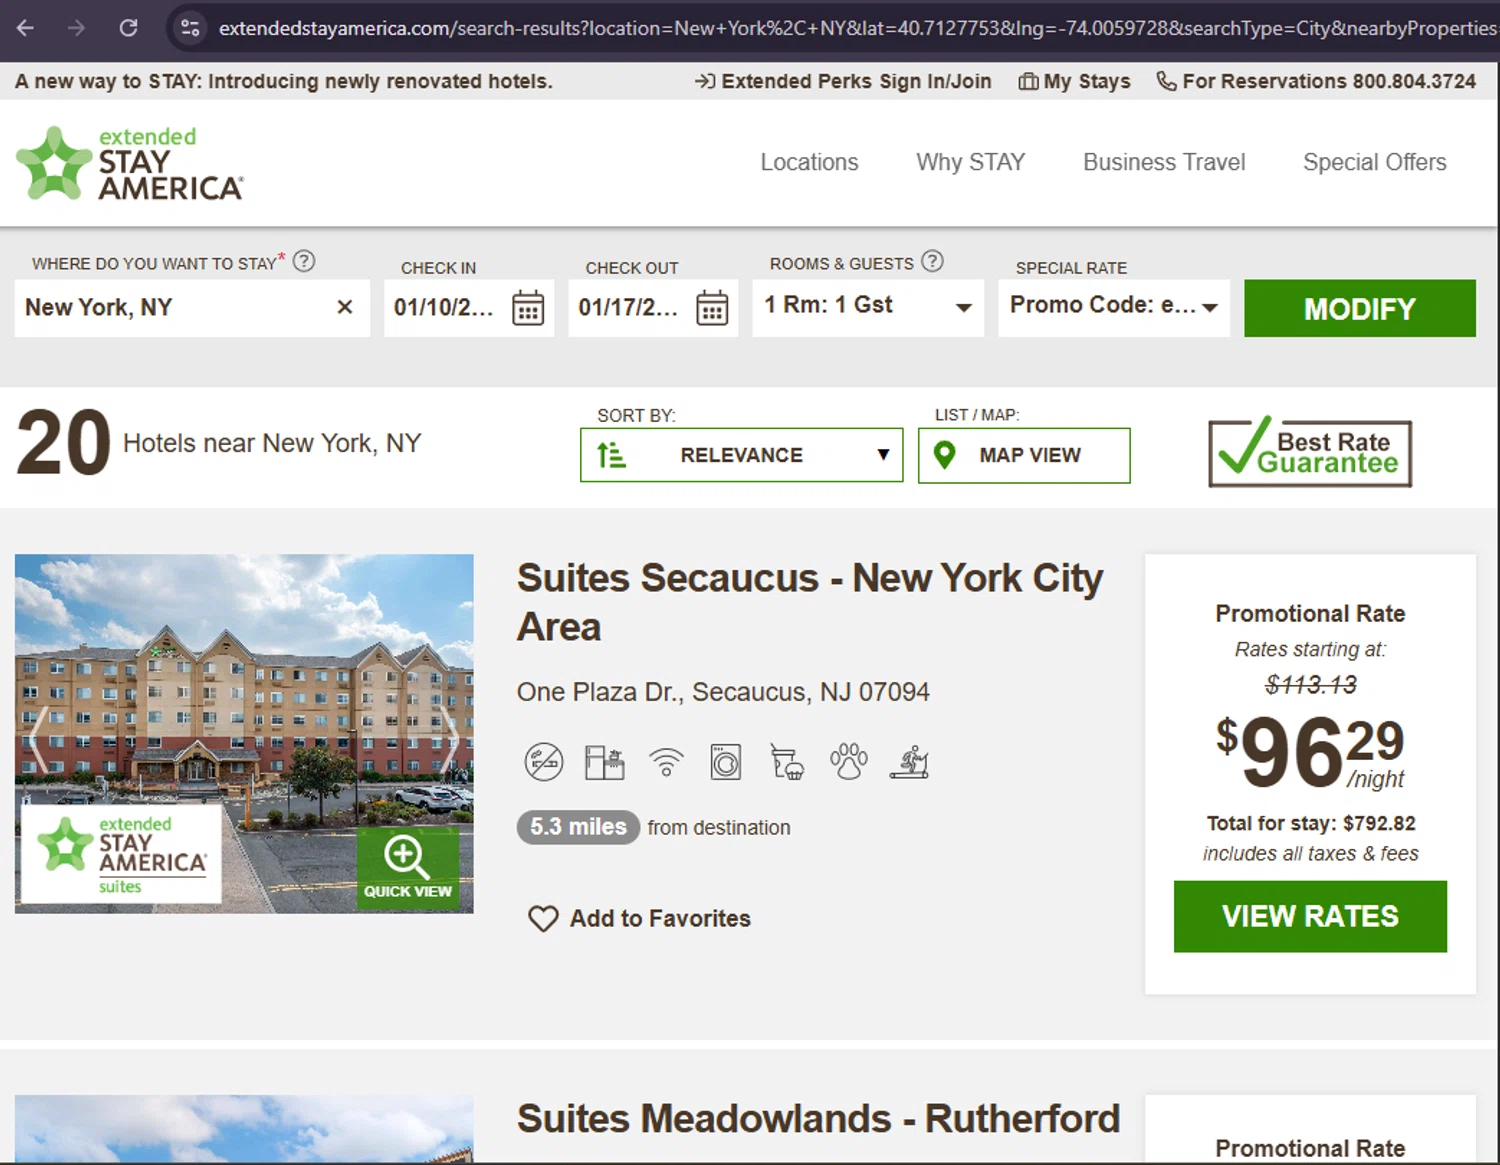The height and width of the screenshot is (1165, 1500).
Task: Click the pet friendly paw icon
Action: [x=848, y=762]
